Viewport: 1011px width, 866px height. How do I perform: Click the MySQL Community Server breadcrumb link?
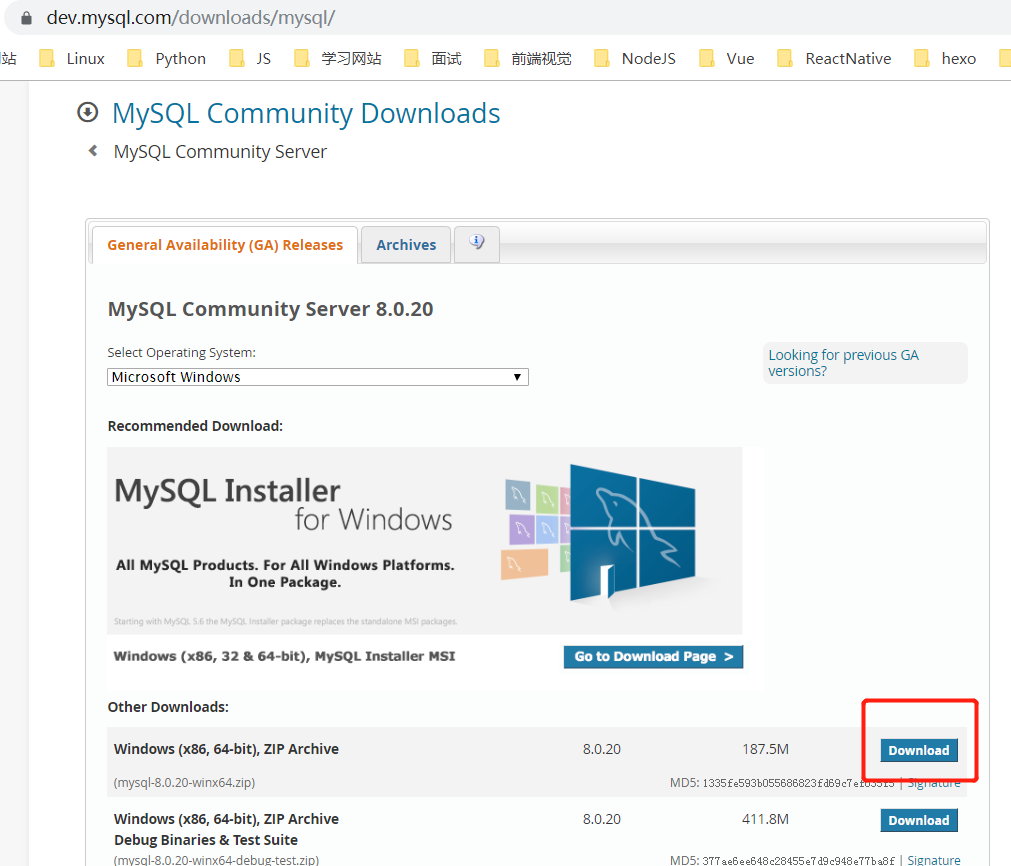pyautogui.click(x=220, y=152)
